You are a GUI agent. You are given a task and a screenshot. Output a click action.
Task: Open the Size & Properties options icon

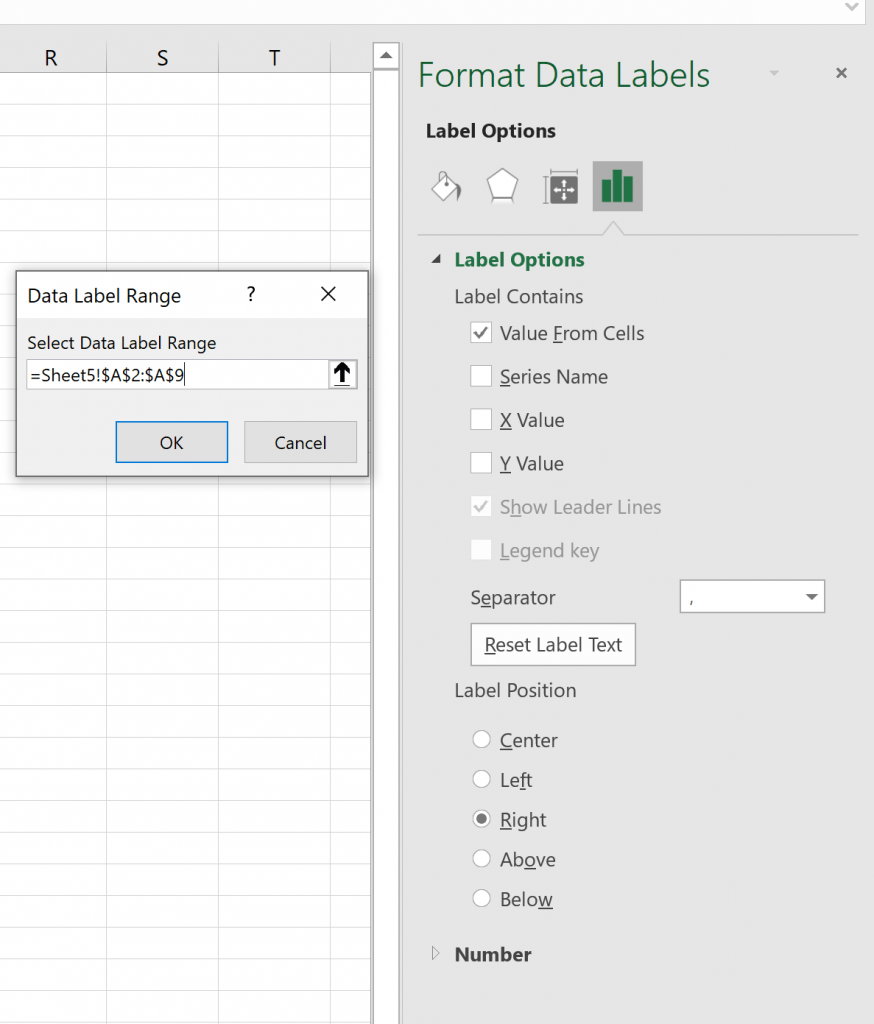coord(559,186)
